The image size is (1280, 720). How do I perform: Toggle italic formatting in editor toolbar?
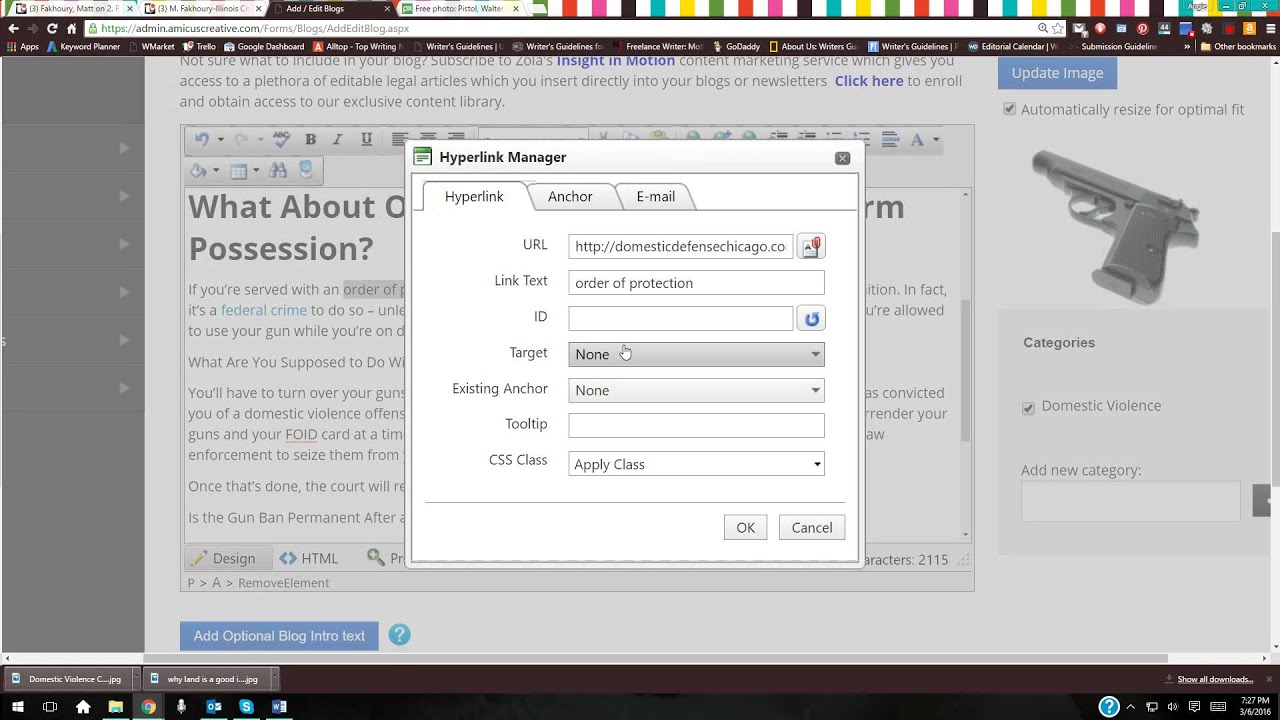(x=338, y=140)
